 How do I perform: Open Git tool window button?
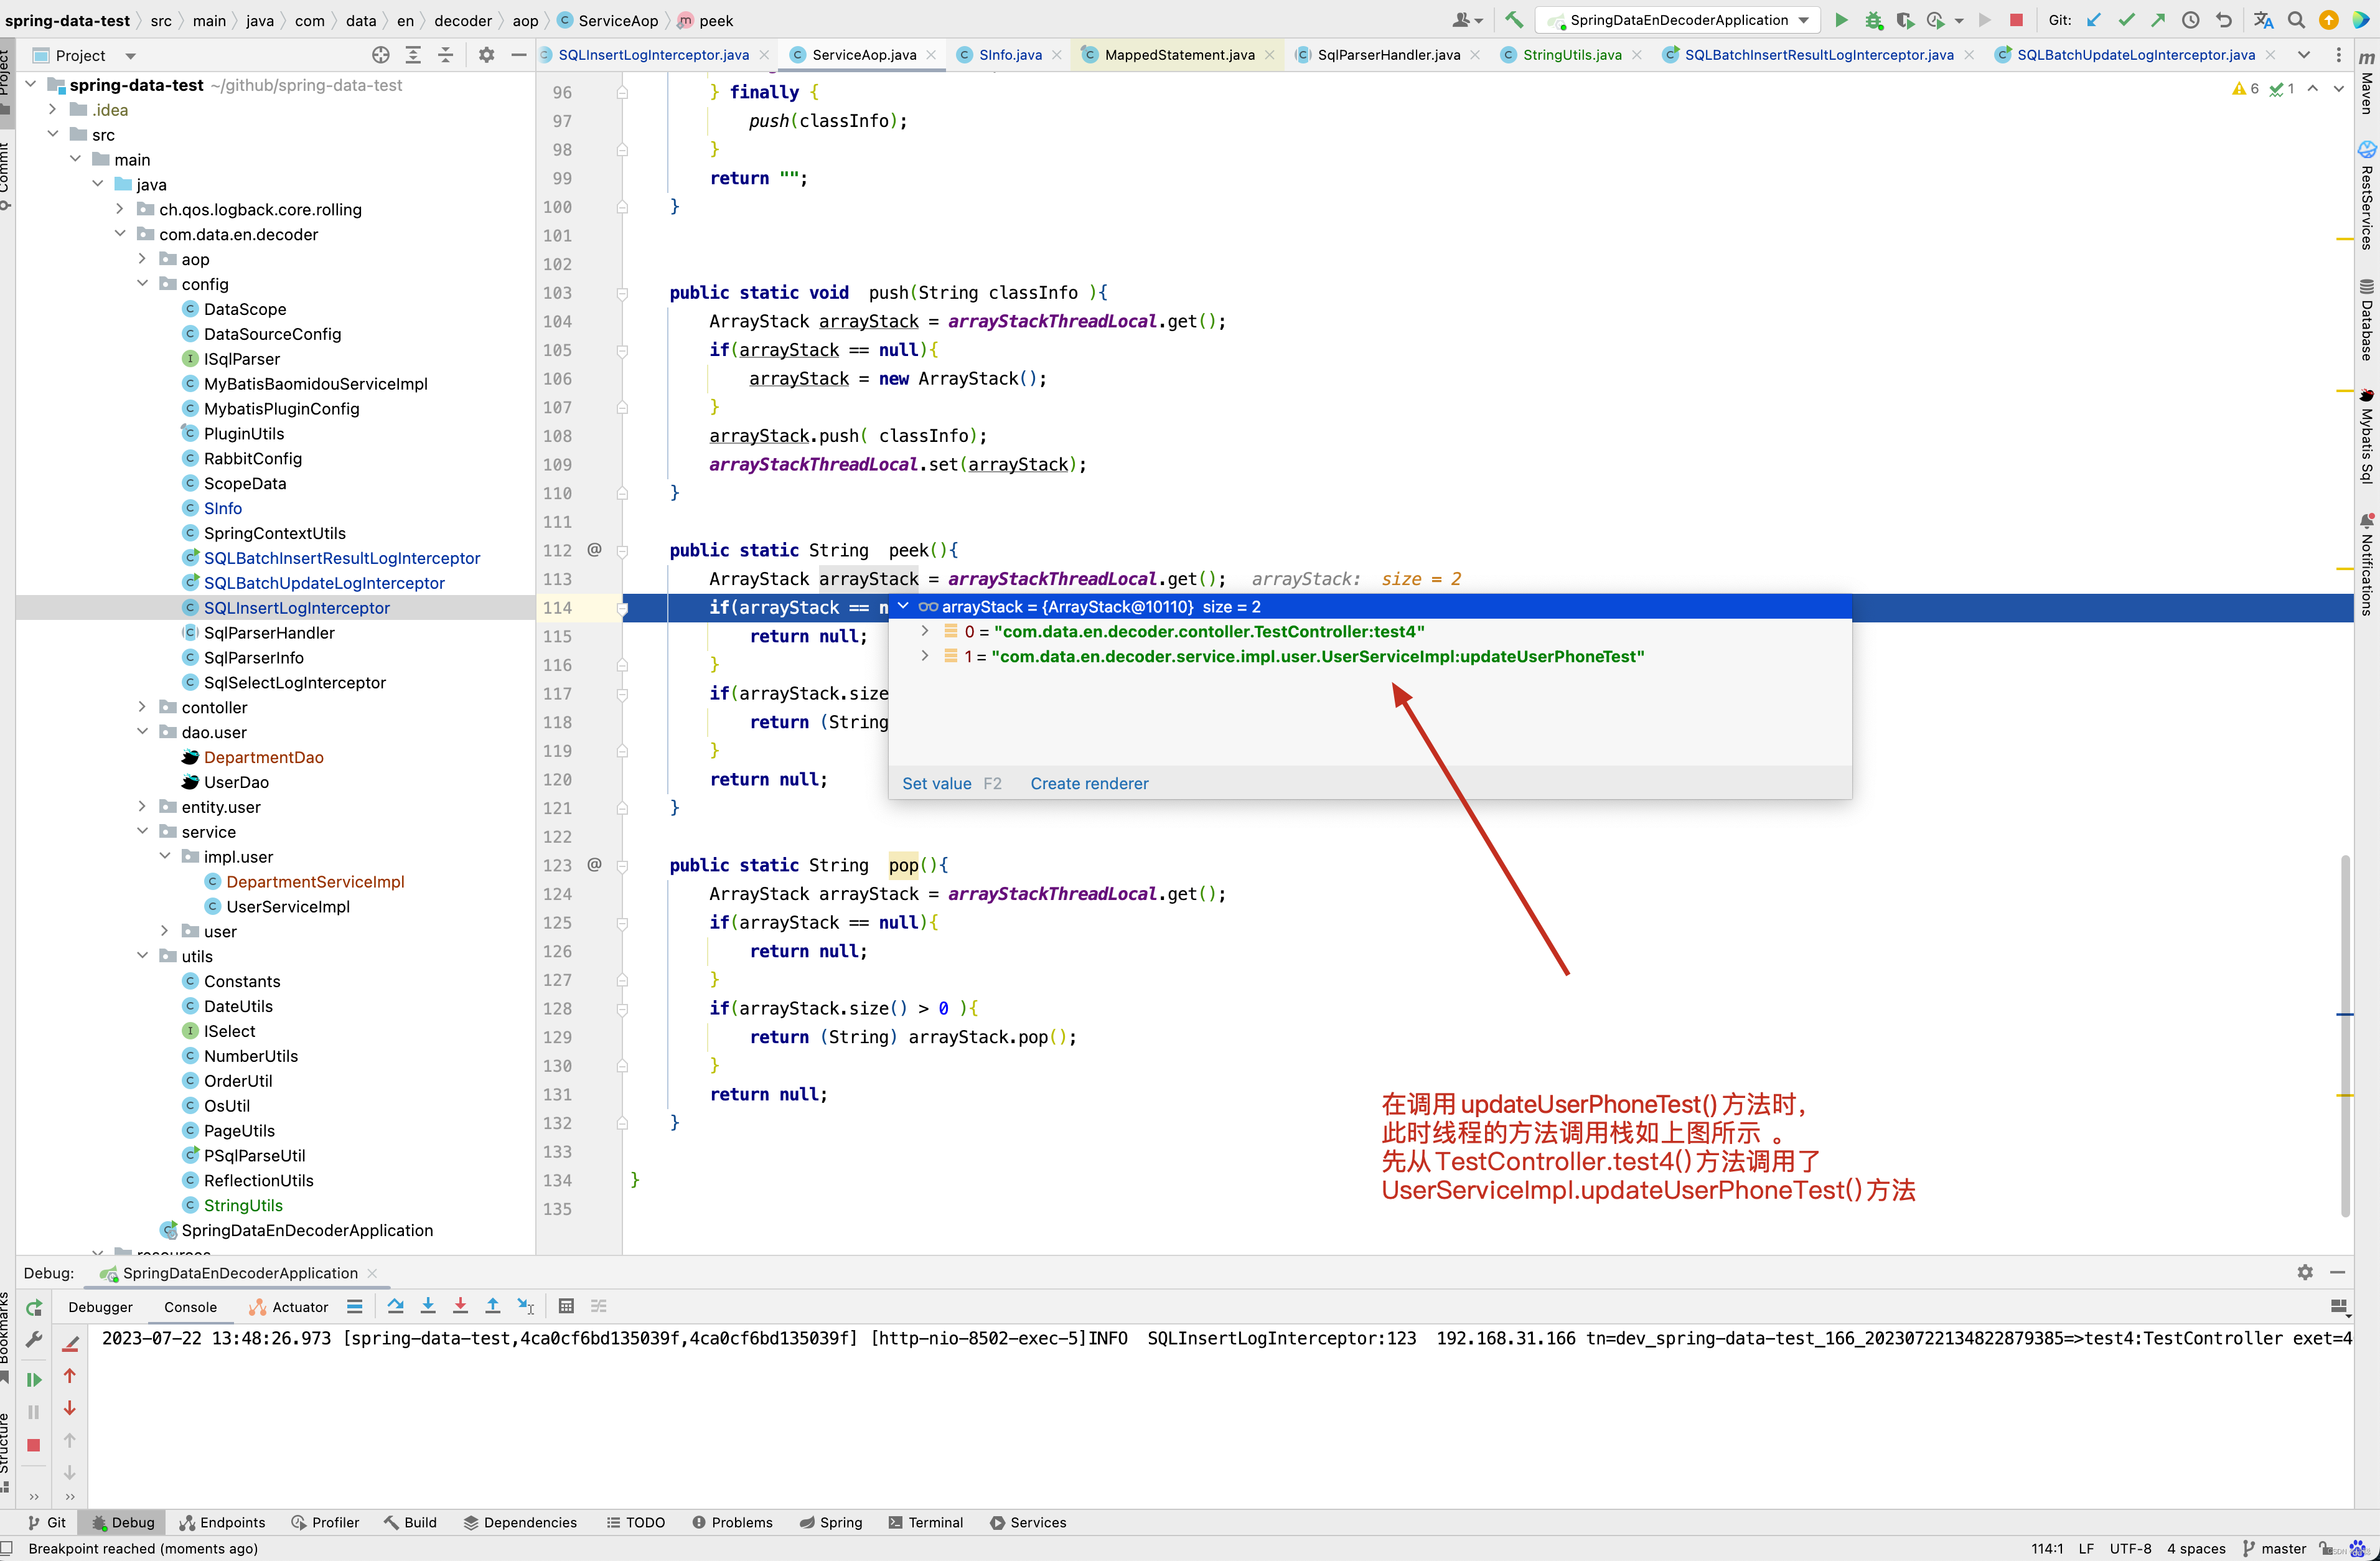[x=47, y=1522]
